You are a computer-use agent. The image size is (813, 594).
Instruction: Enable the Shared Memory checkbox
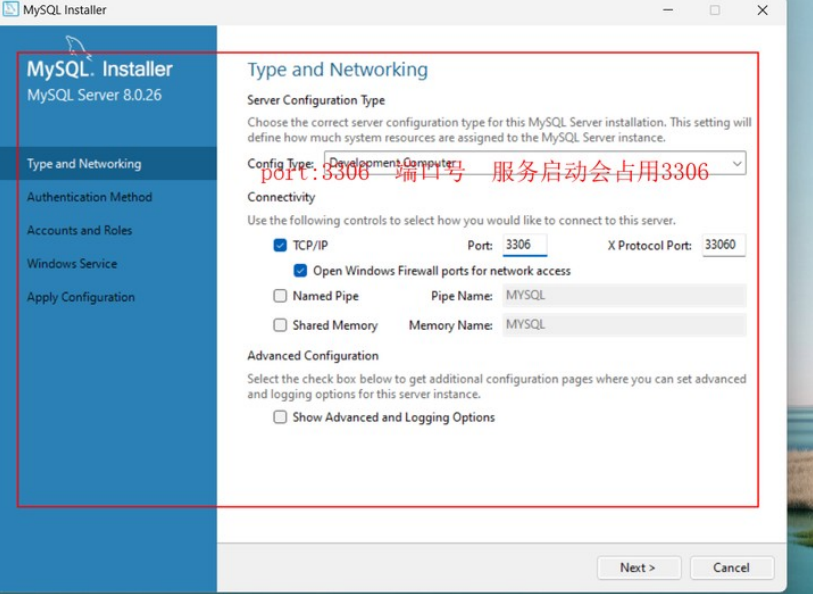pos(280,325)
